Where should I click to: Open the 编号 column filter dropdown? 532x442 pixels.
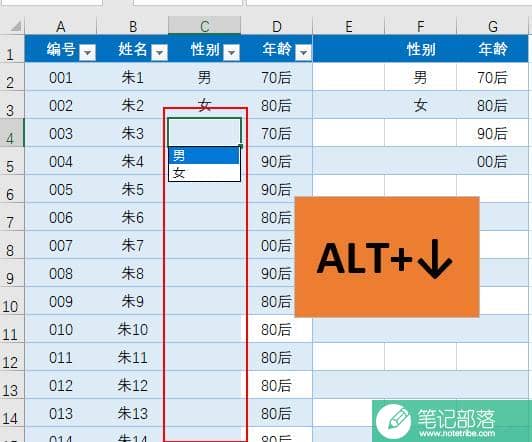(x=87, y=52)
